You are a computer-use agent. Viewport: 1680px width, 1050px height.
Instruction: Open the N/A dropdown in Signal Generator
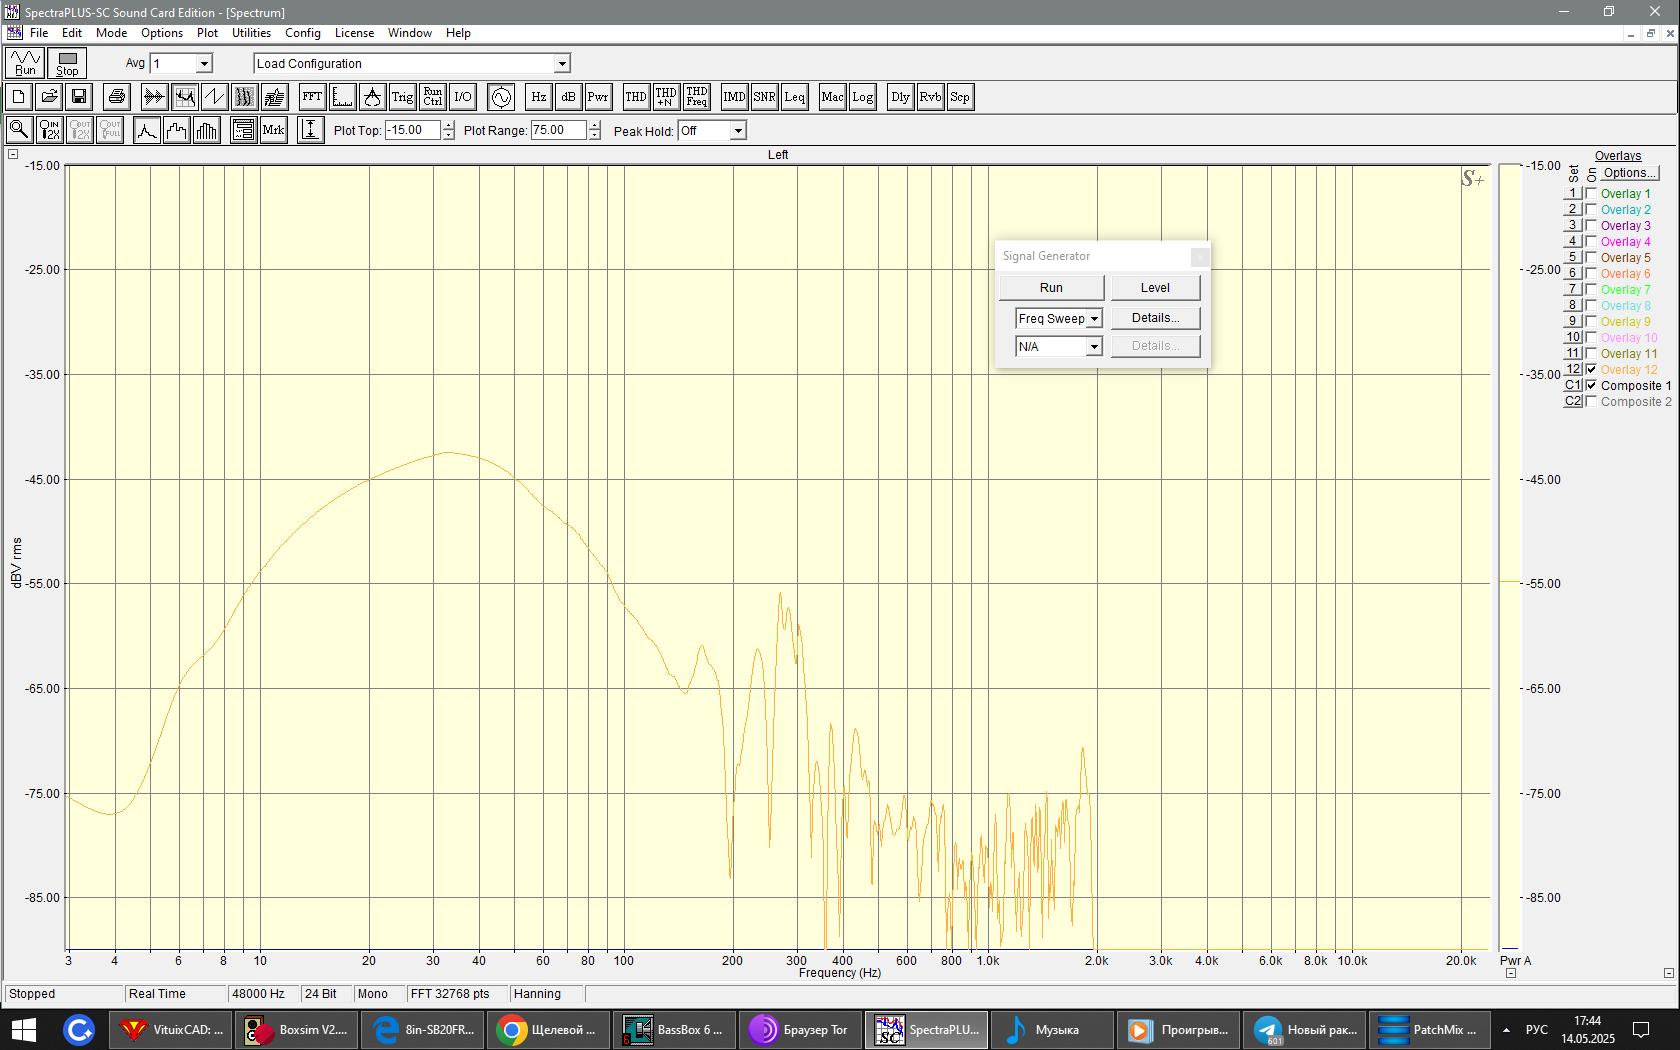1094,347
